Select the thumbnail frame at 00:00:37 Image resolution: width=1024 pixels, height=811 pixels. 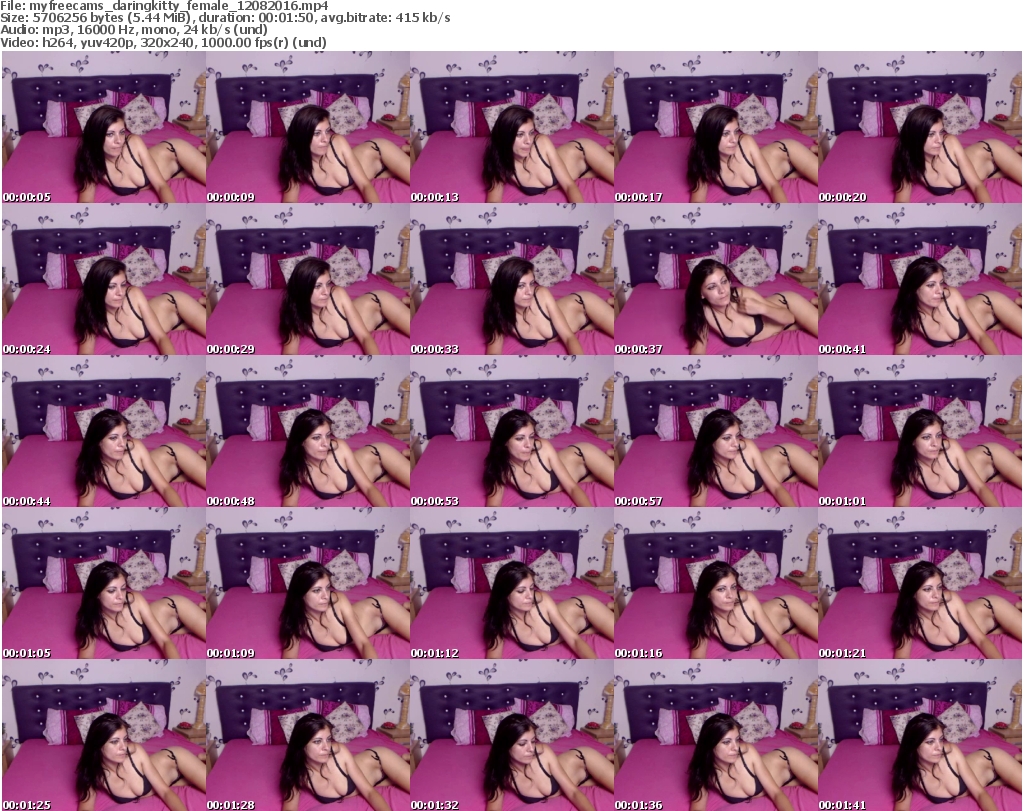click(716, 279)
